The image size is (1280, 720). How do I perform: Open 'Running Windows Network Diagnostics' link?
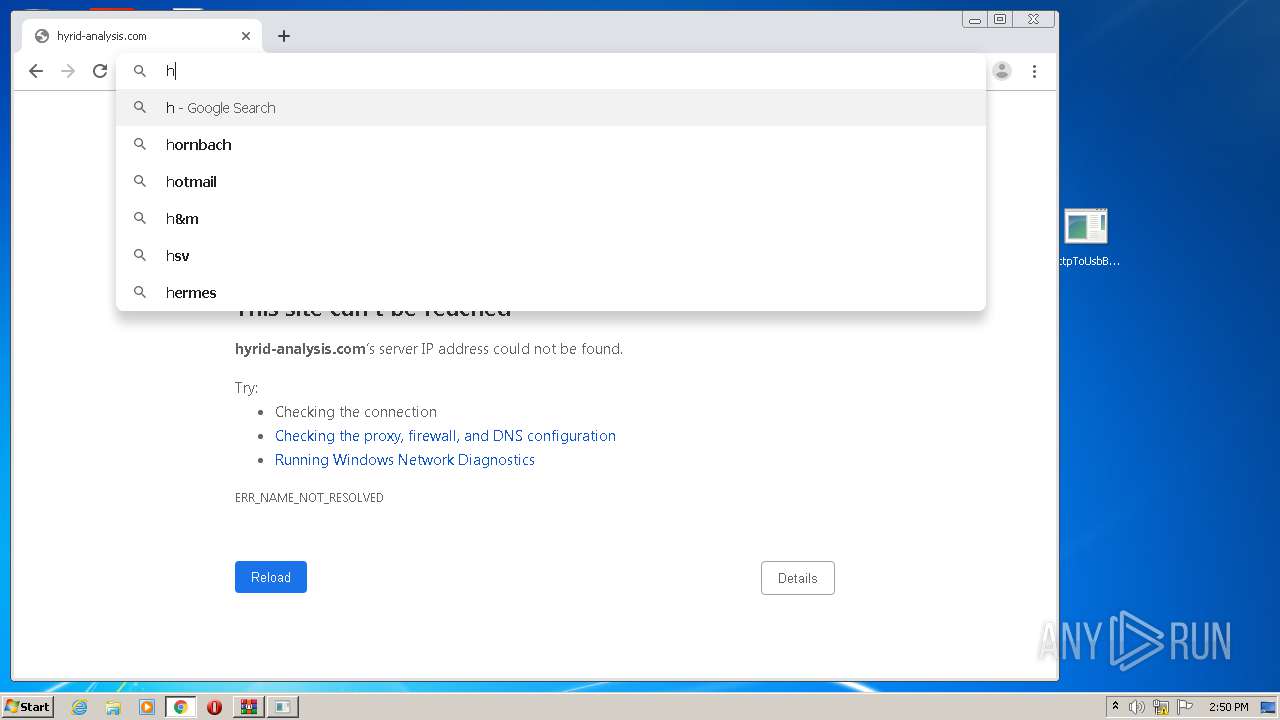[405, 460]
